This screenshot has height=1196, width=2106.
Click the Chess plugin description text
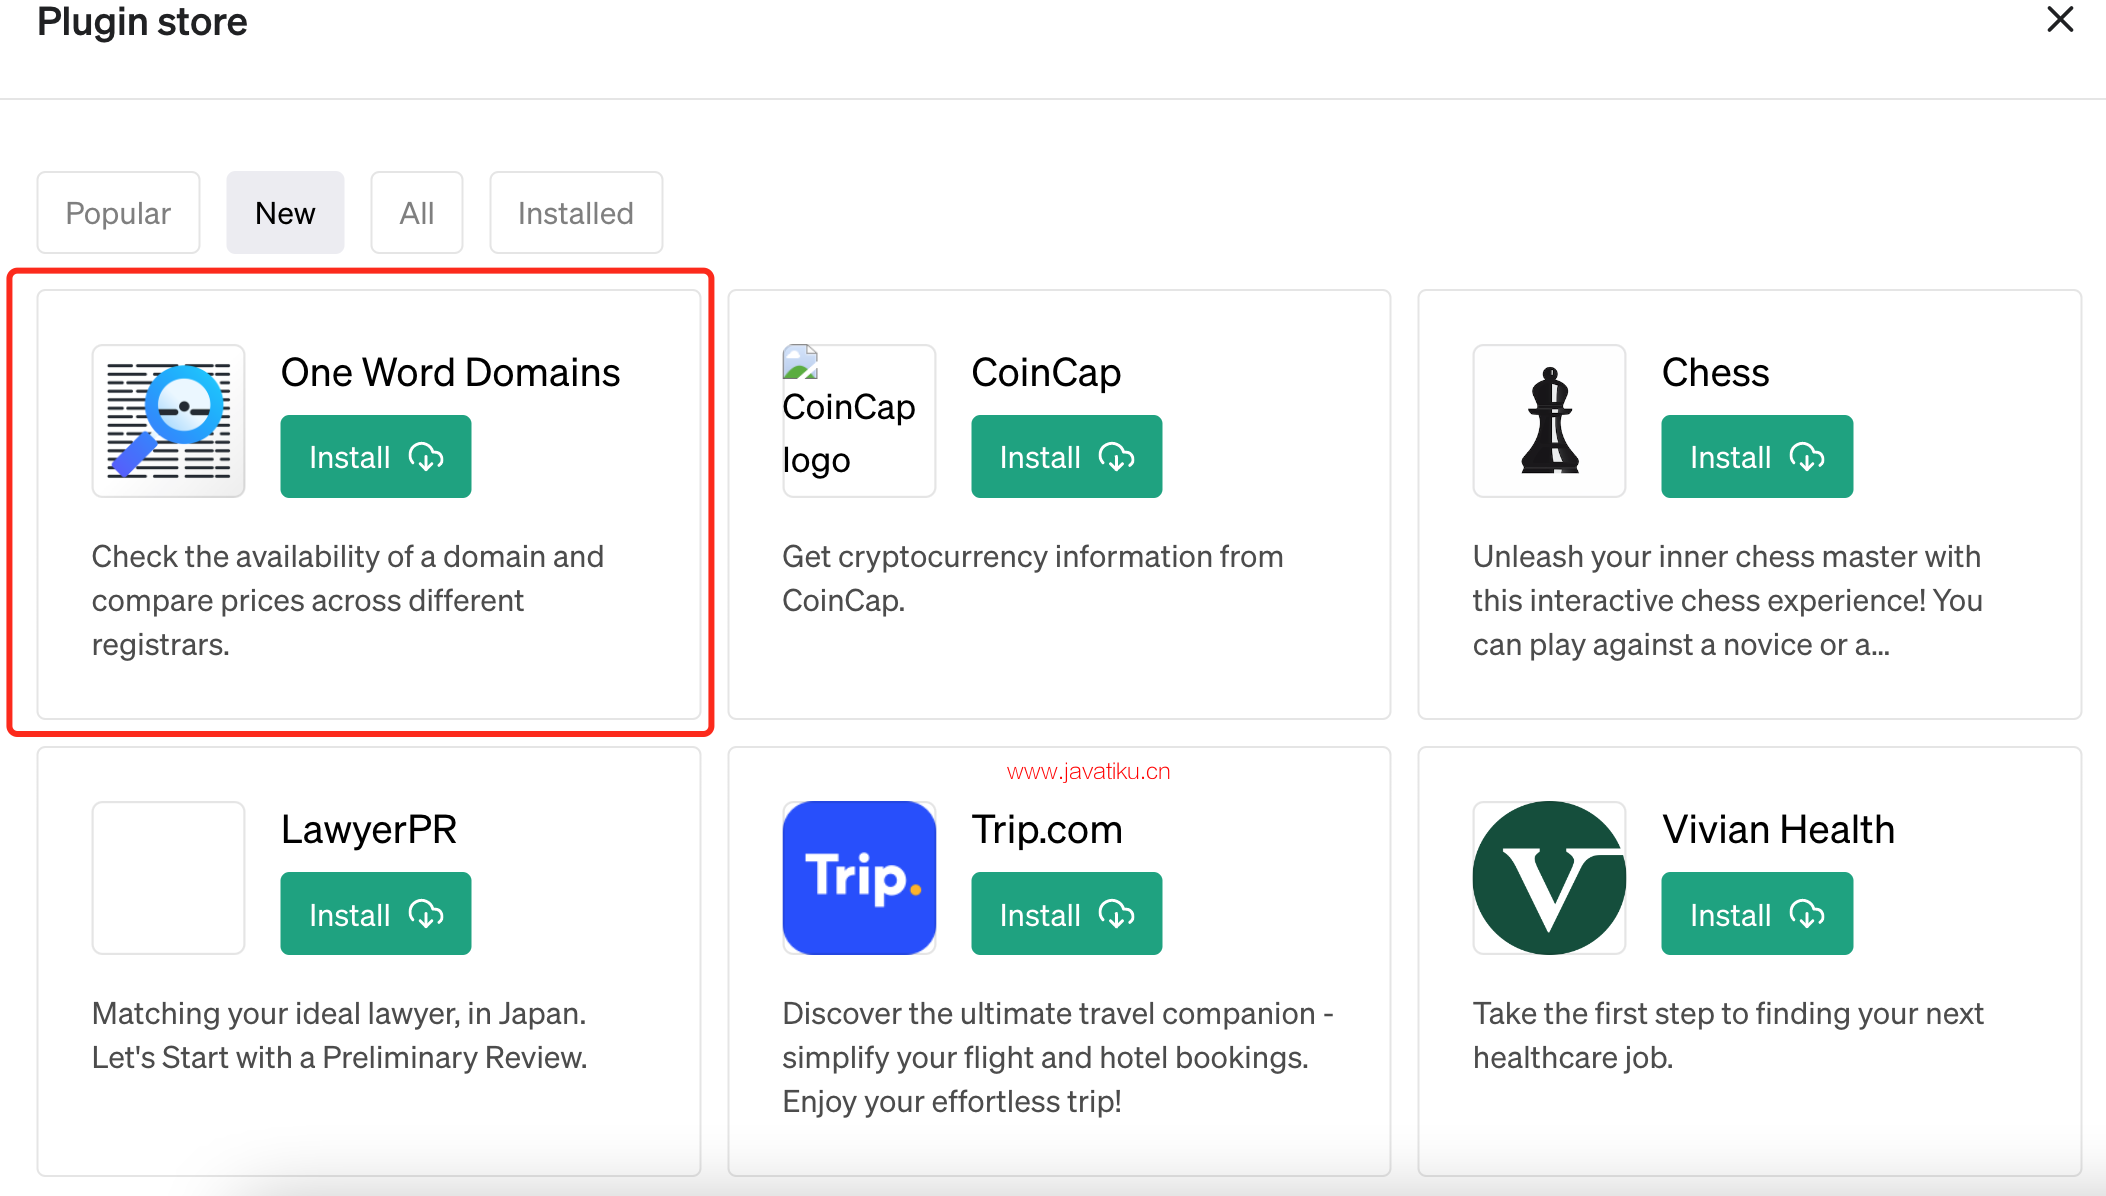pos(1727,600)
